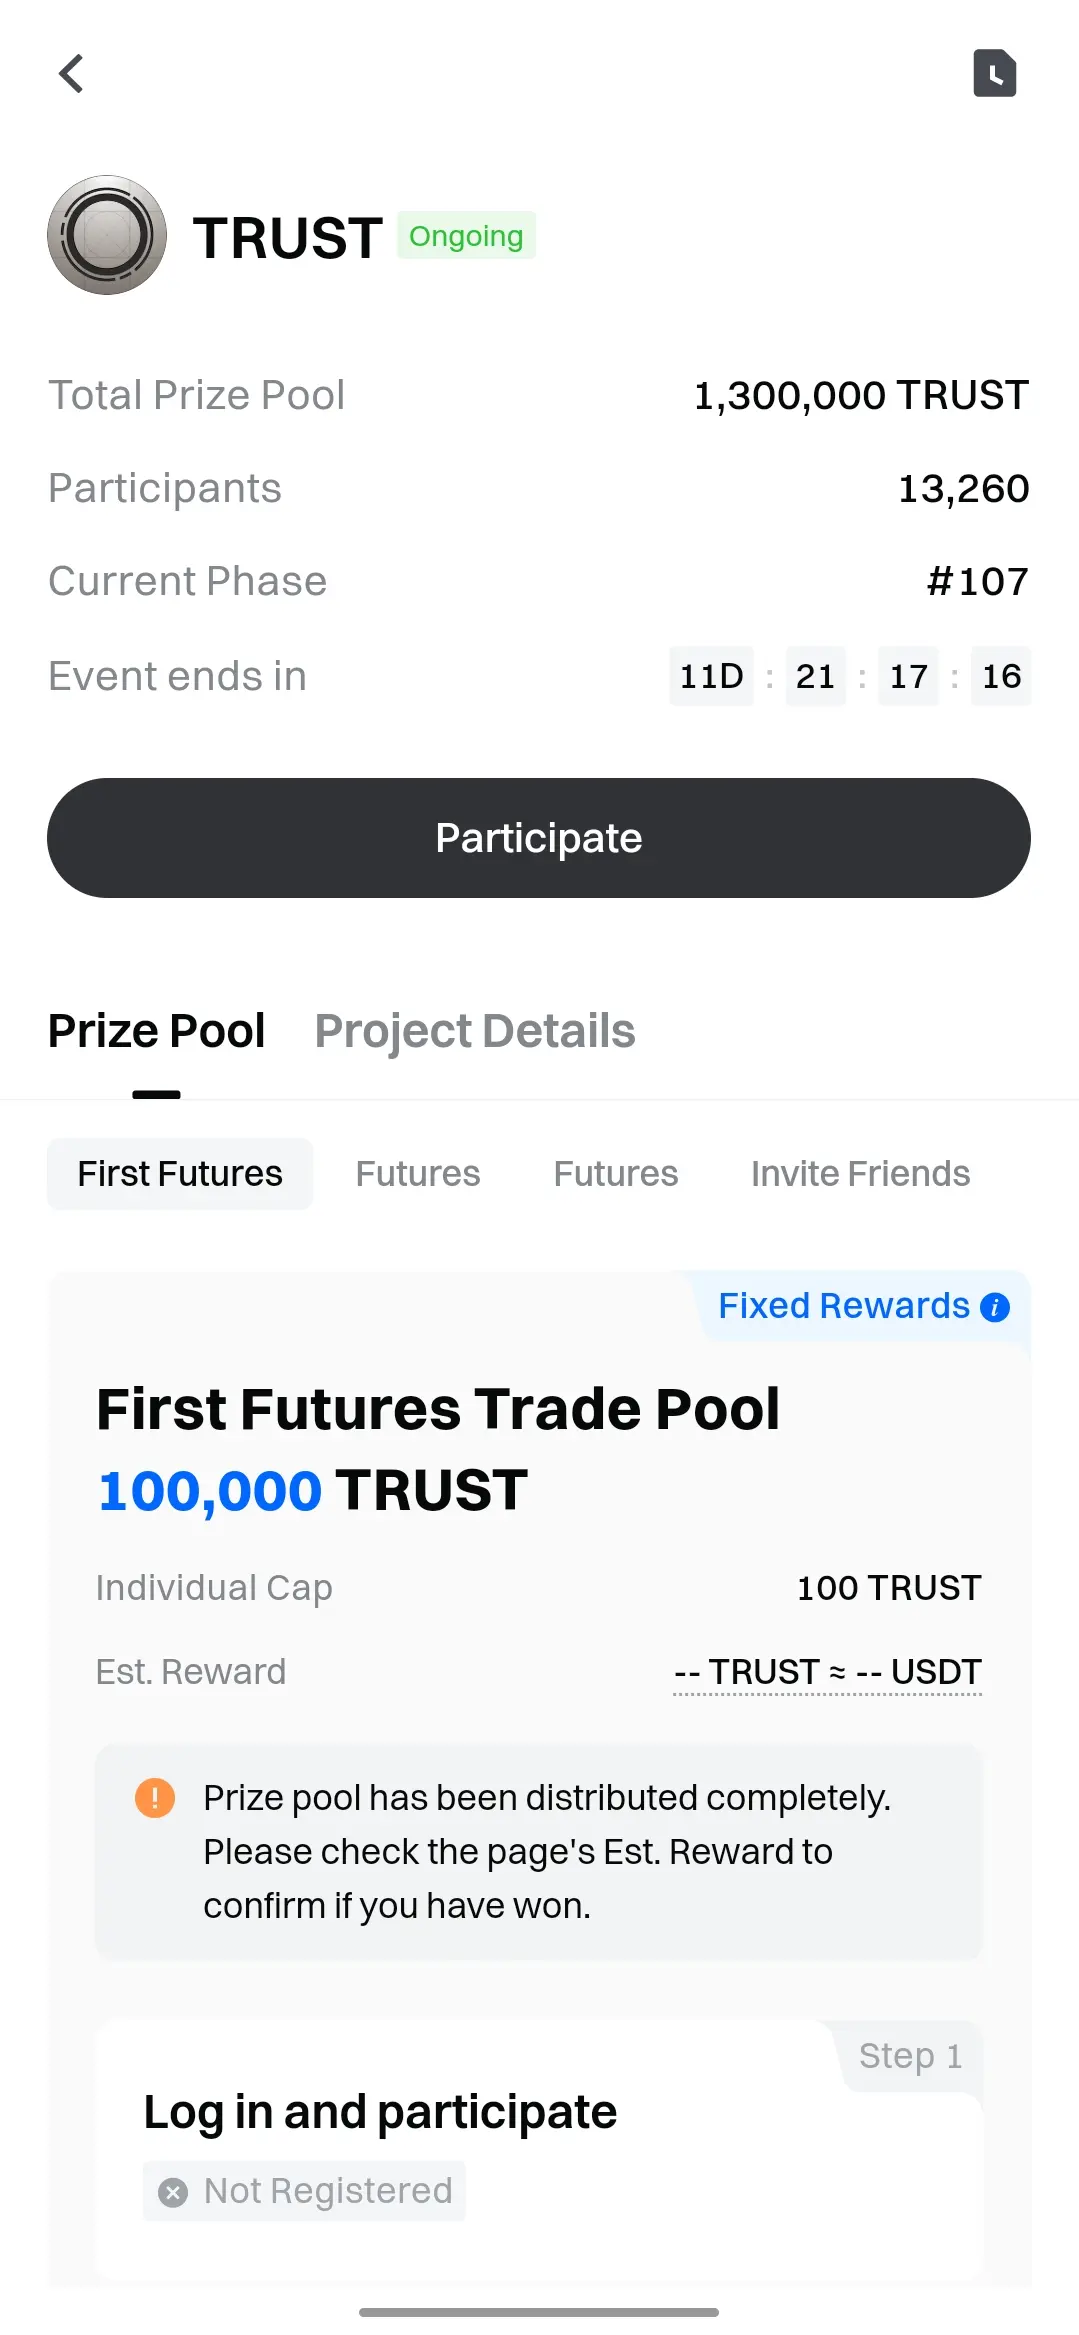The width and height of the screenshot is (1079, 2335).
Task: Click the Fixed Rewards info icon
Action: click(995, 1307)
